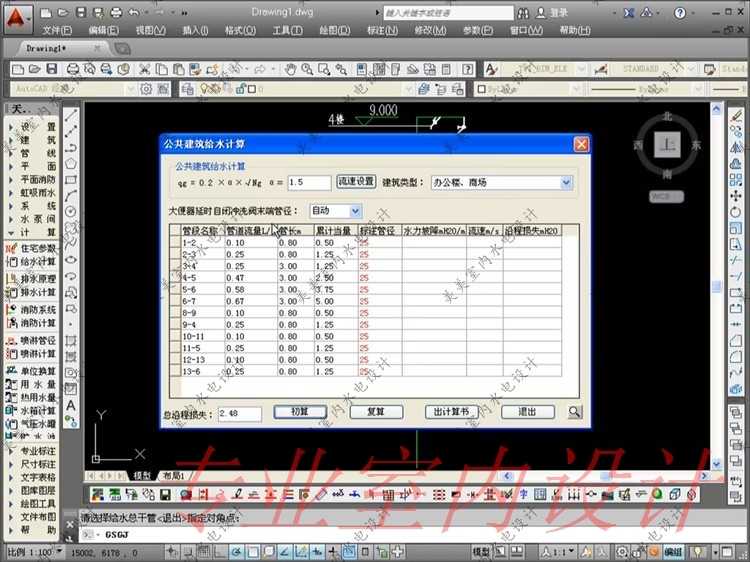This screenshot has height=562, width=750.
Task: Select 住宅参数 in the sidebar
Action: click(31, 248)
